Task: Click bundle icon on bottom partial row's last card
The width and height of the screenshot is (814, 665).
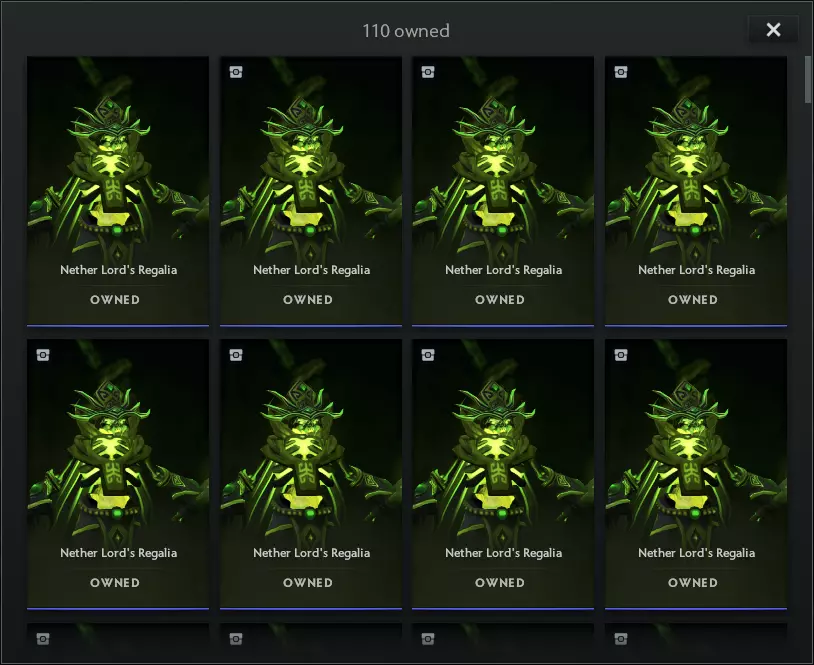Action: 621,636
